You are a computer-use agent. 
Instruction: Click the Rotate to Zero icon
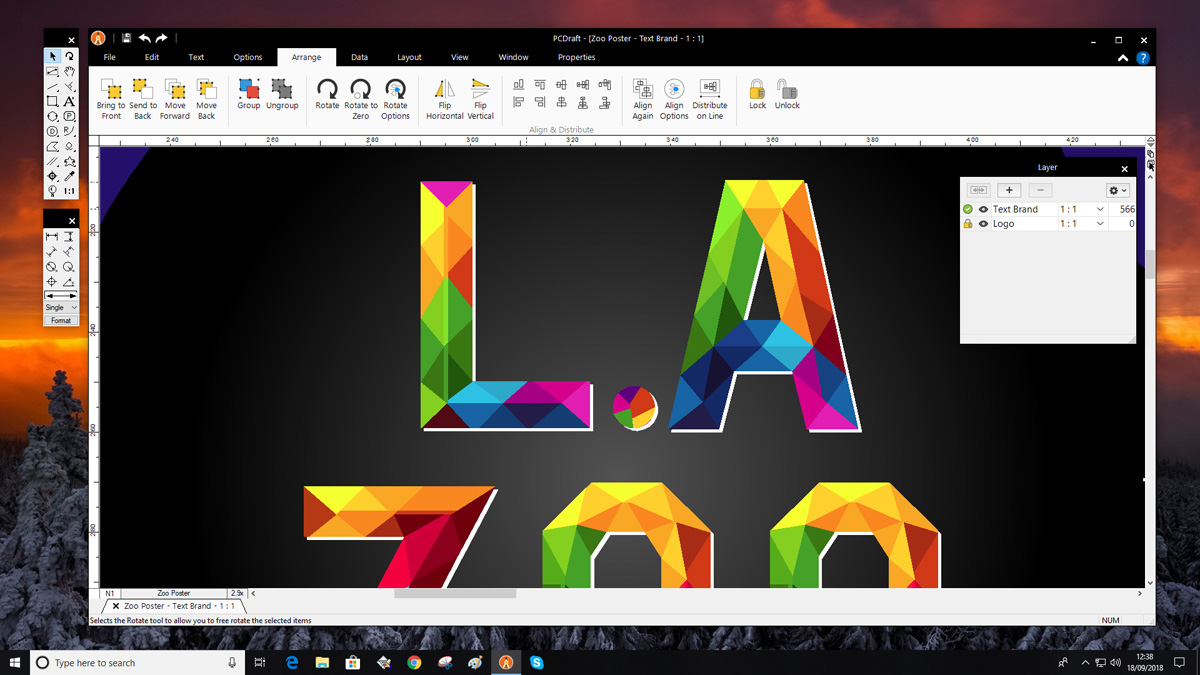tap(361, 91)
